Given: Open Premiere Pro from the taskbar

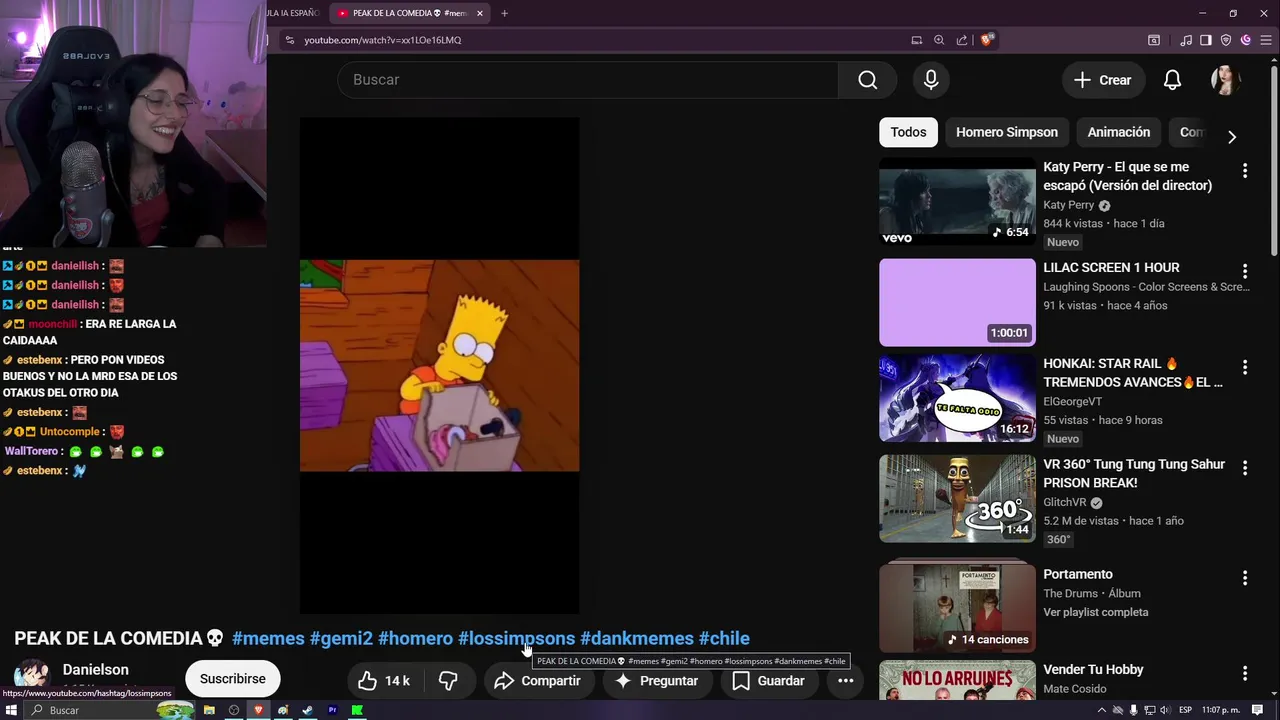Looking at the screenshot, I should click(x=333, y=710).
